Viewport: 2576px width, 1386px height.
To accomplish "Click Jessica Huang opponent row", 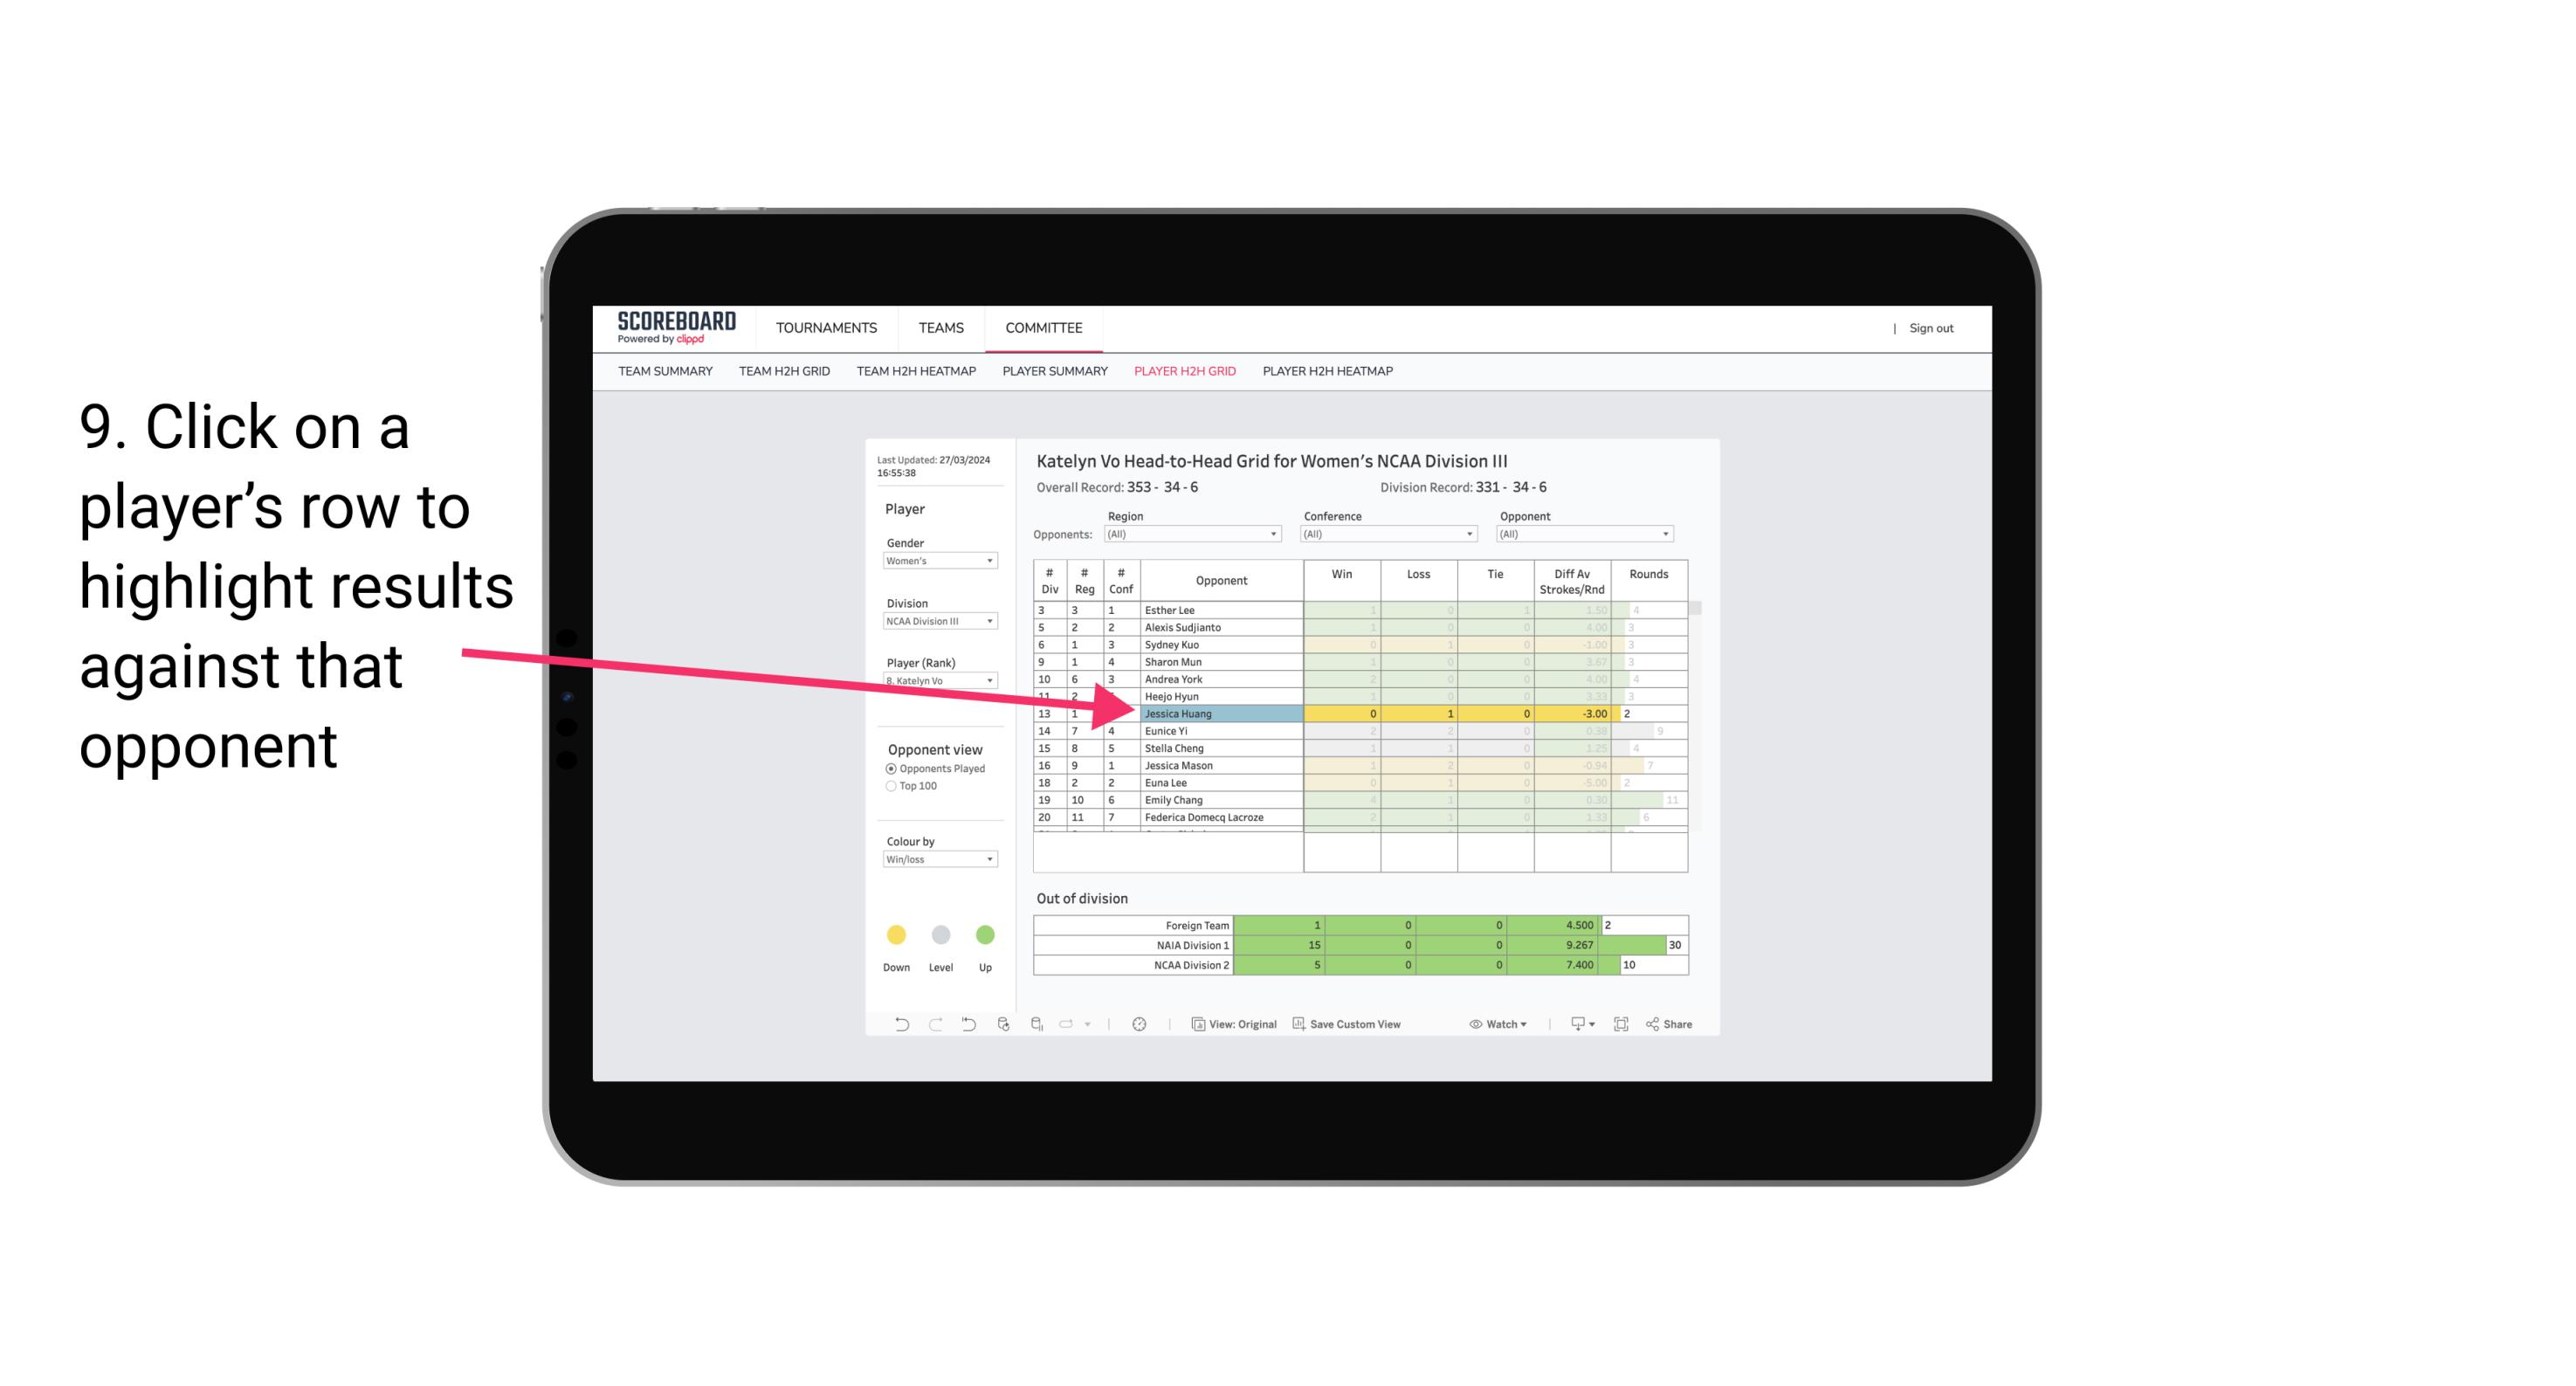I will point(1222,712).
